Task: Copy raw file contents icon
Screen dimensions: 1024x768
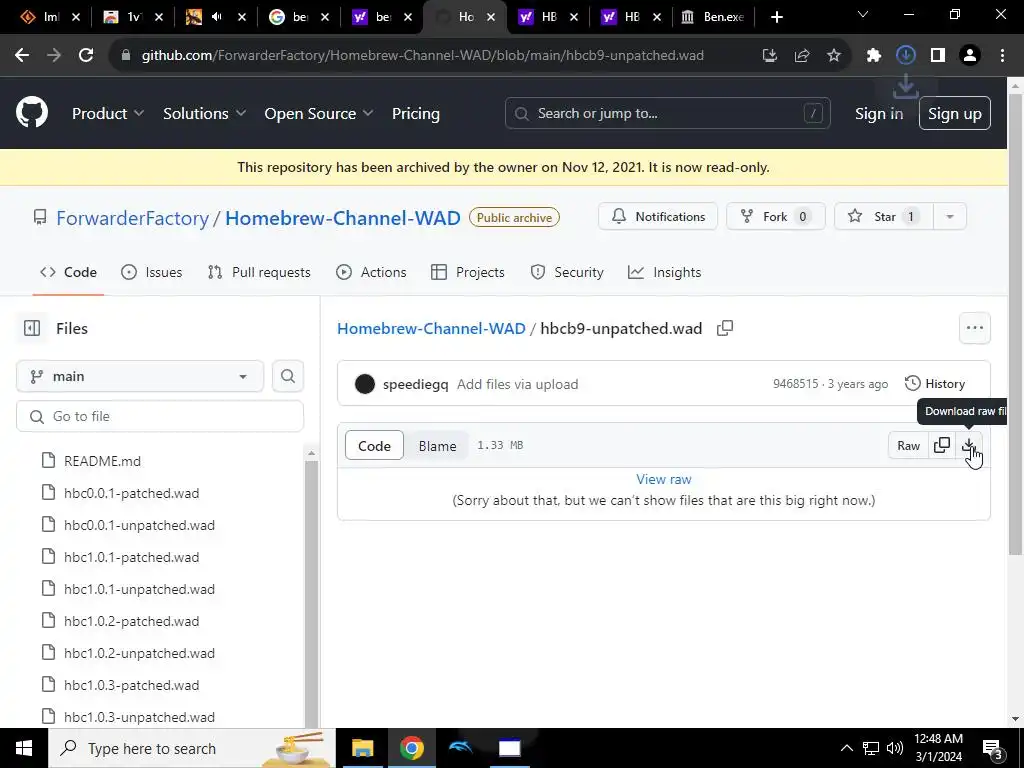Action: tap(942, 445)
